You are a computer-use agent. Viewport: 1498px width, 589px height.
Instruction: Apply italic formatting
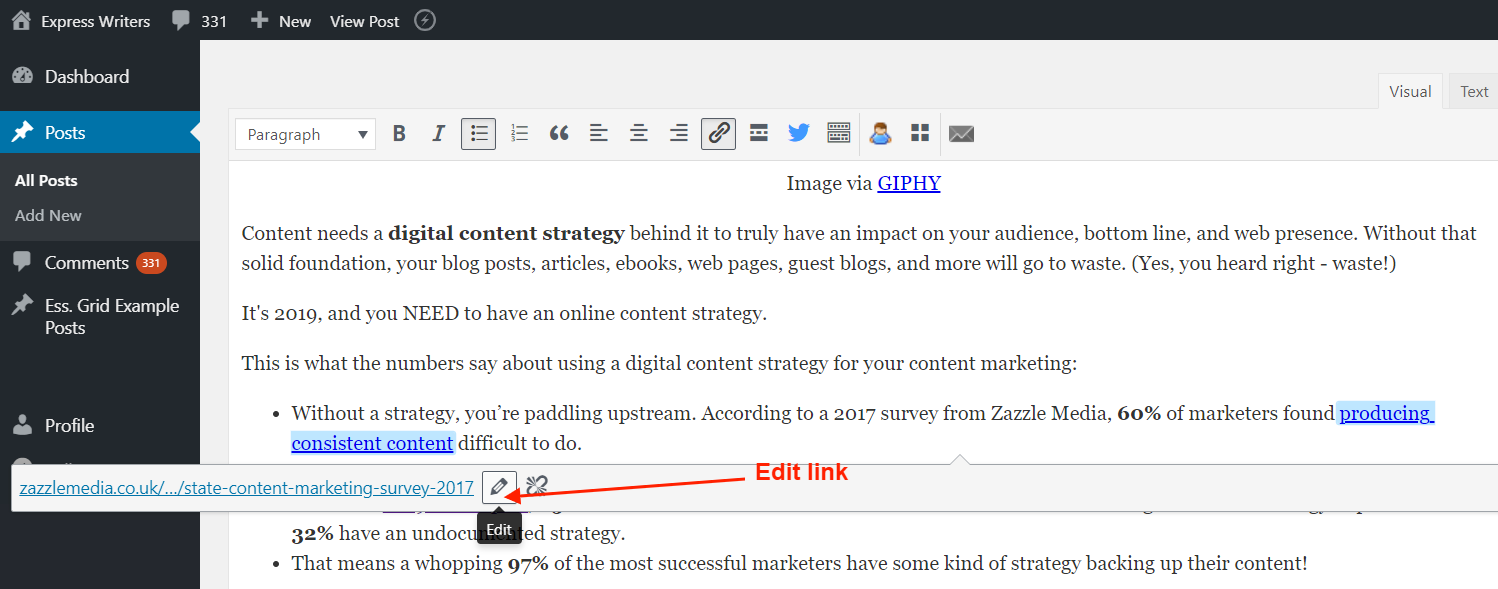pos(438,133)
